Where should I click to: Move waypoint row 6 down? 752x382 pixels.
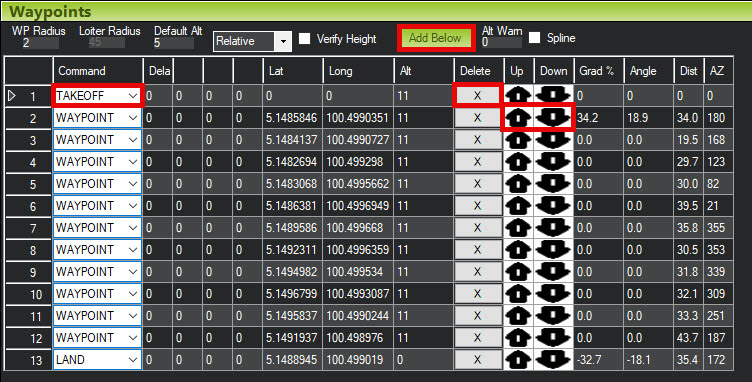tap(553, 206)
